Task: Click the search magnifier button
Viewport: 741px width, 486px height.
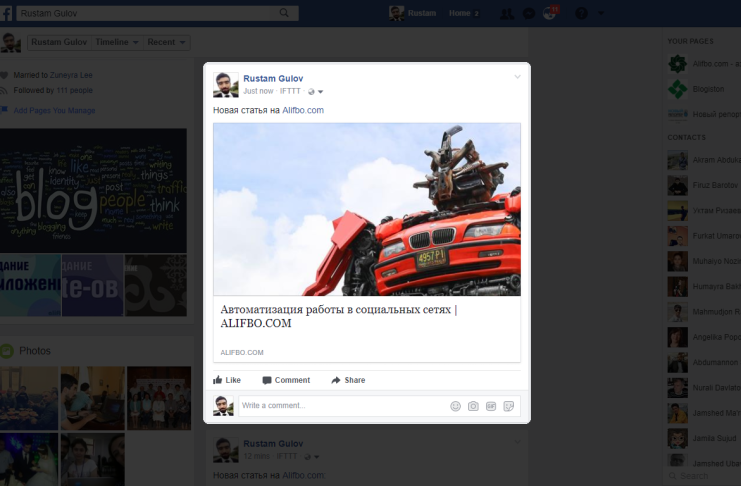Action: point(284,13)
